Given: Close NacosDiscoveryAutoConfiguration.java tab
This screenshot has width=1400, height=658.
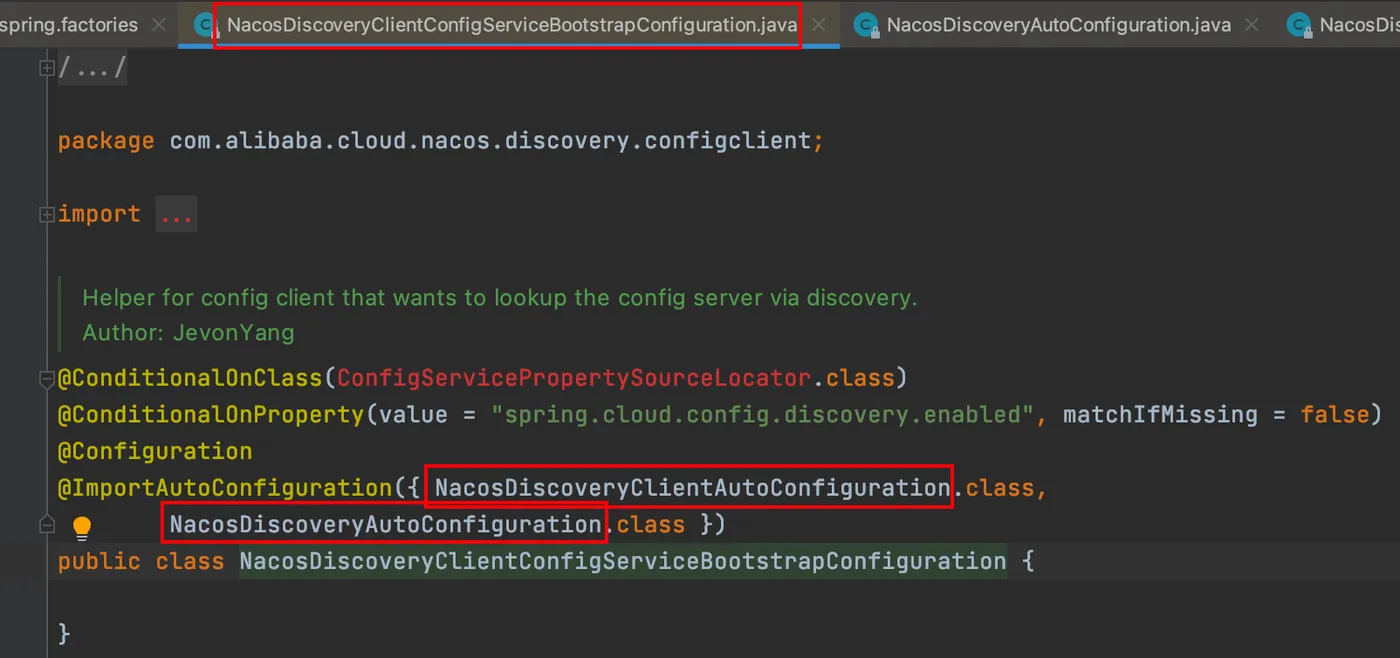Looking at the screenshot, I should tap(1252, 25).
